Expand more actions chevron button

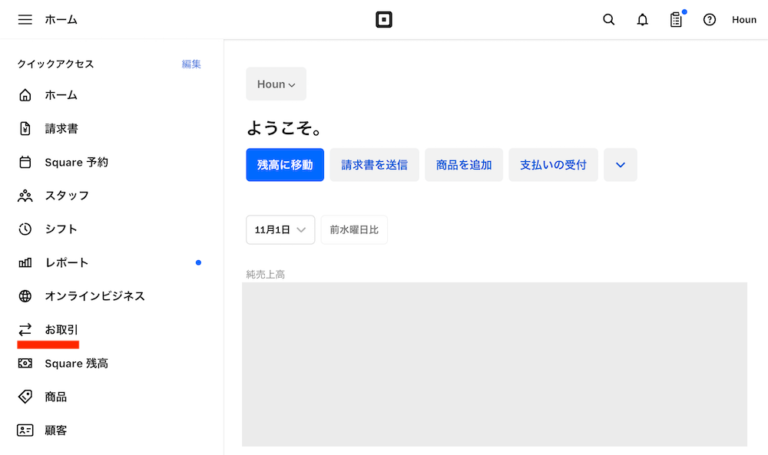tap(620, 165)
